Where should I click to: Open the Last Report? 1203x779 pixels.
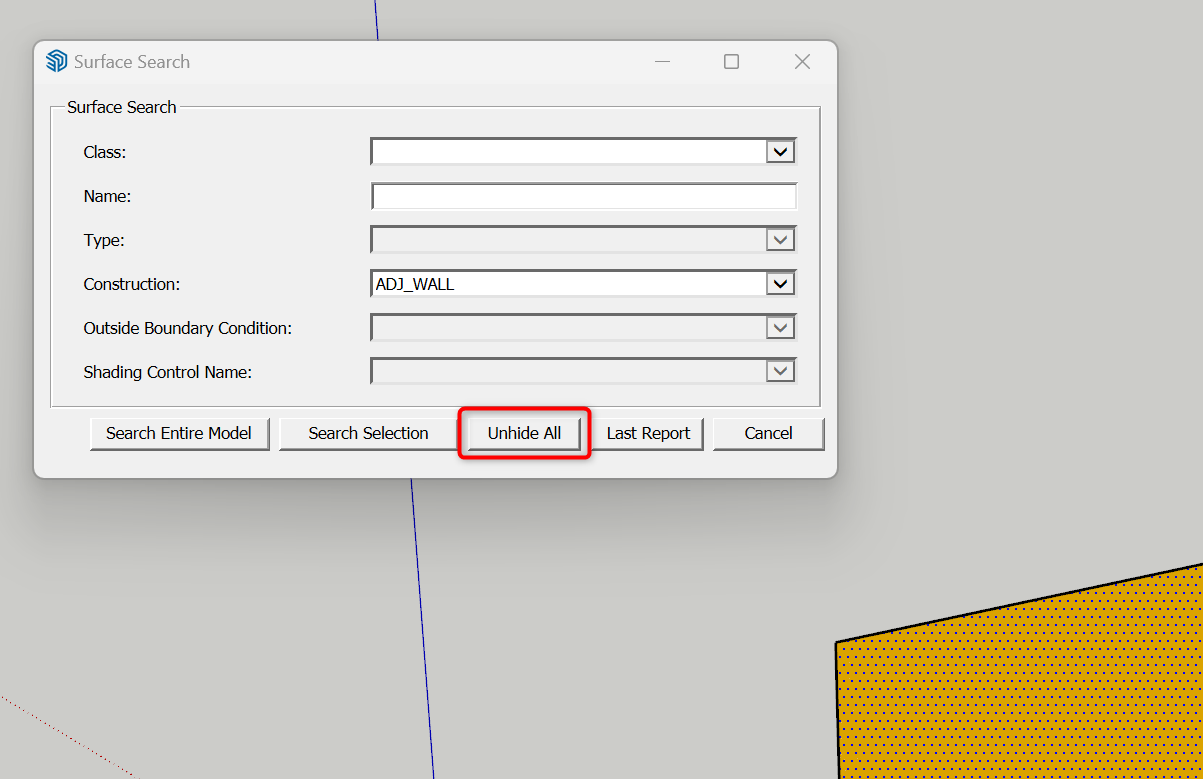tap(648, 434)
